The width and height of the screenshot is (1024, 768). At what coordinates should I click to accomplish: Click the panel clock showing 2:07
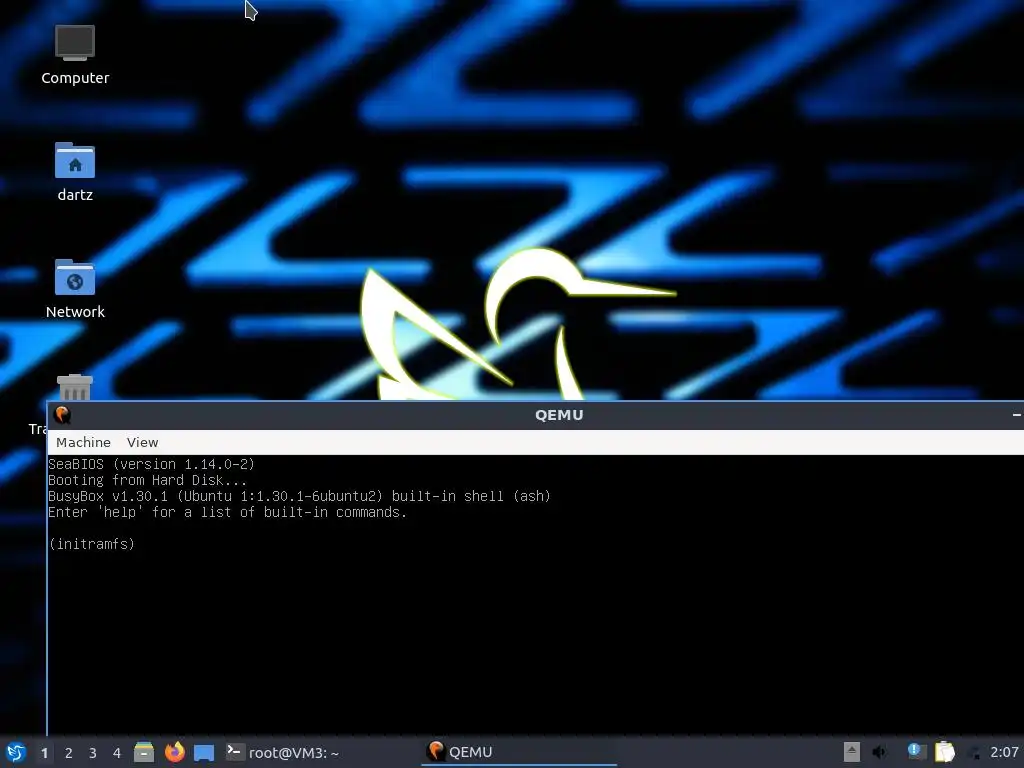pyautogui.click(x=1004, y=752)
